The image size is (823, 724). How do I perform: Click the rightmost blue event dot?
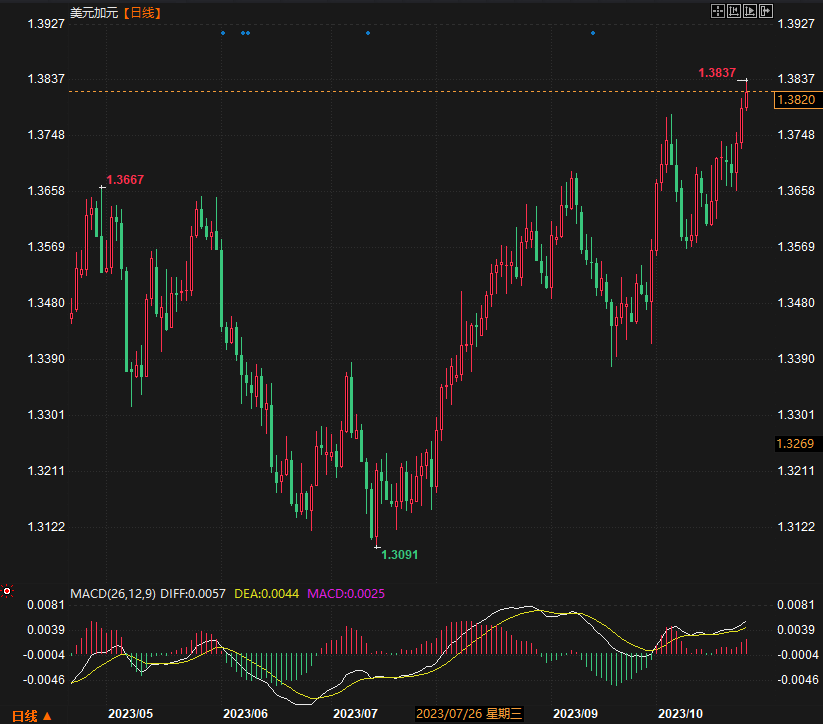pos(593,33)
